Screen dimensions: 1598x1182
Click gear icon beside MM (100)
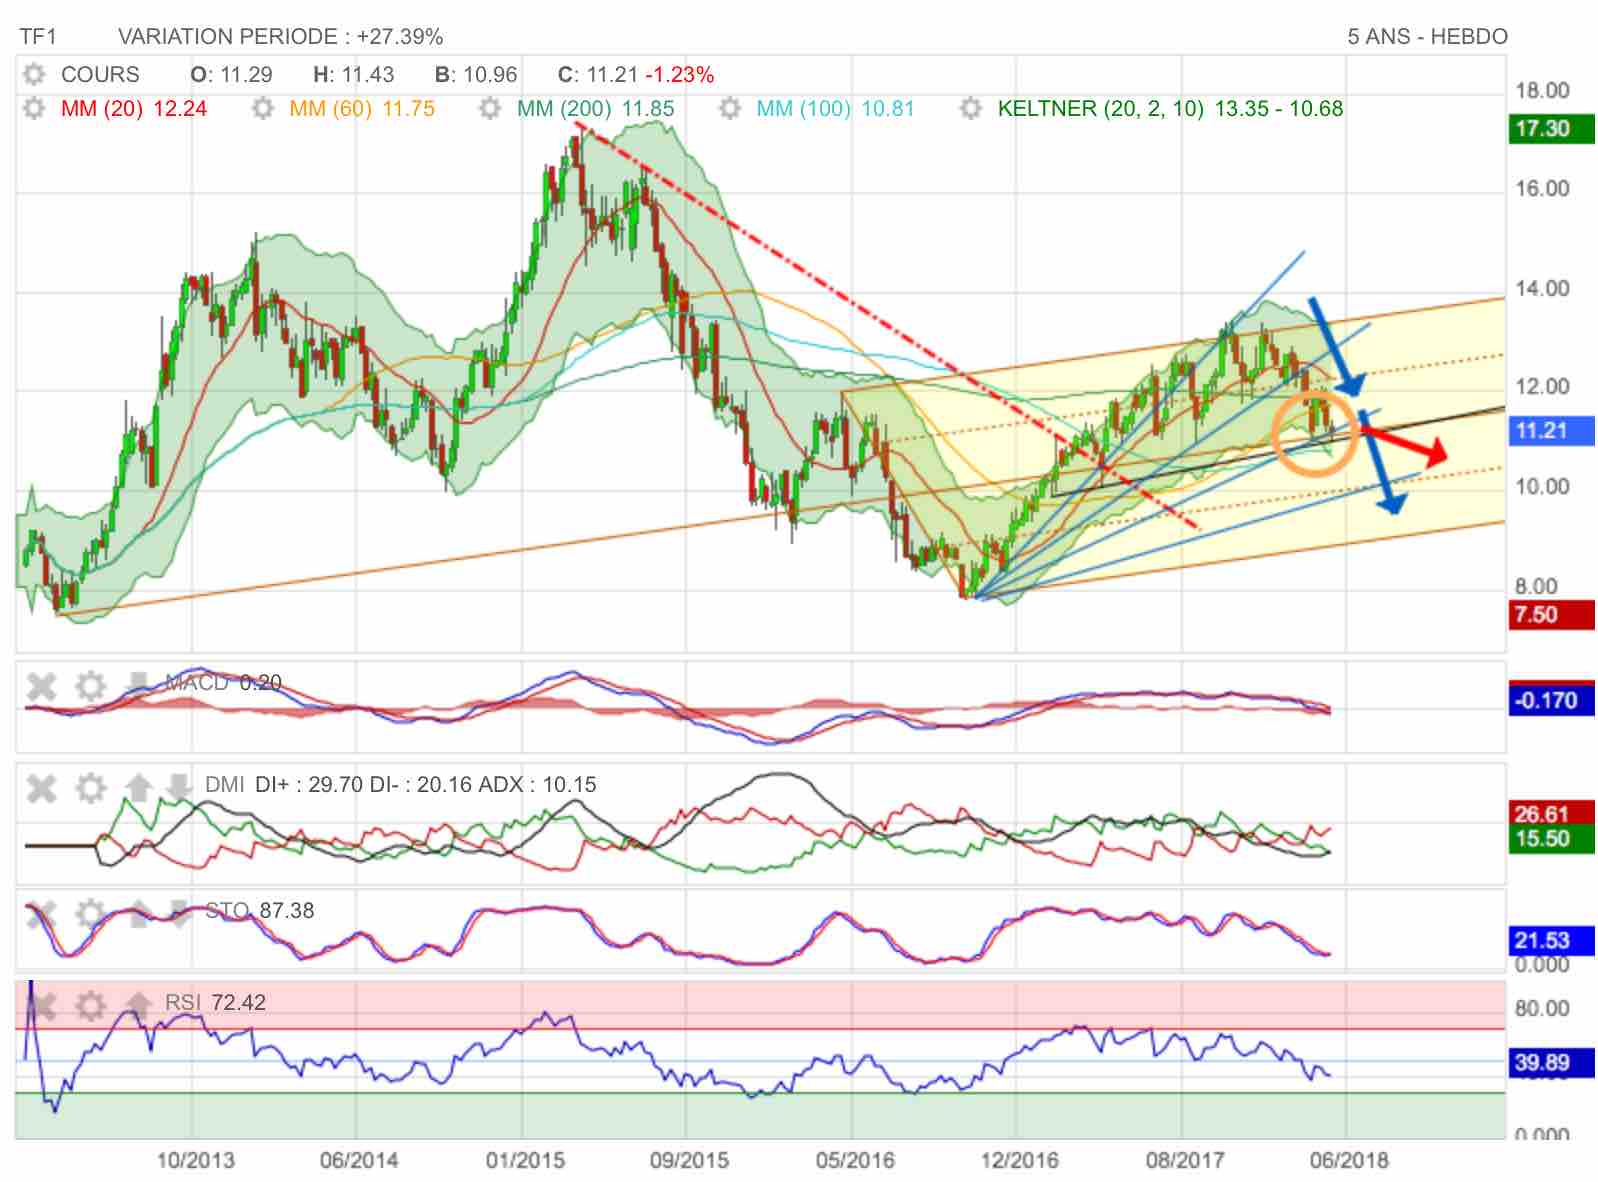click(730, 109)
